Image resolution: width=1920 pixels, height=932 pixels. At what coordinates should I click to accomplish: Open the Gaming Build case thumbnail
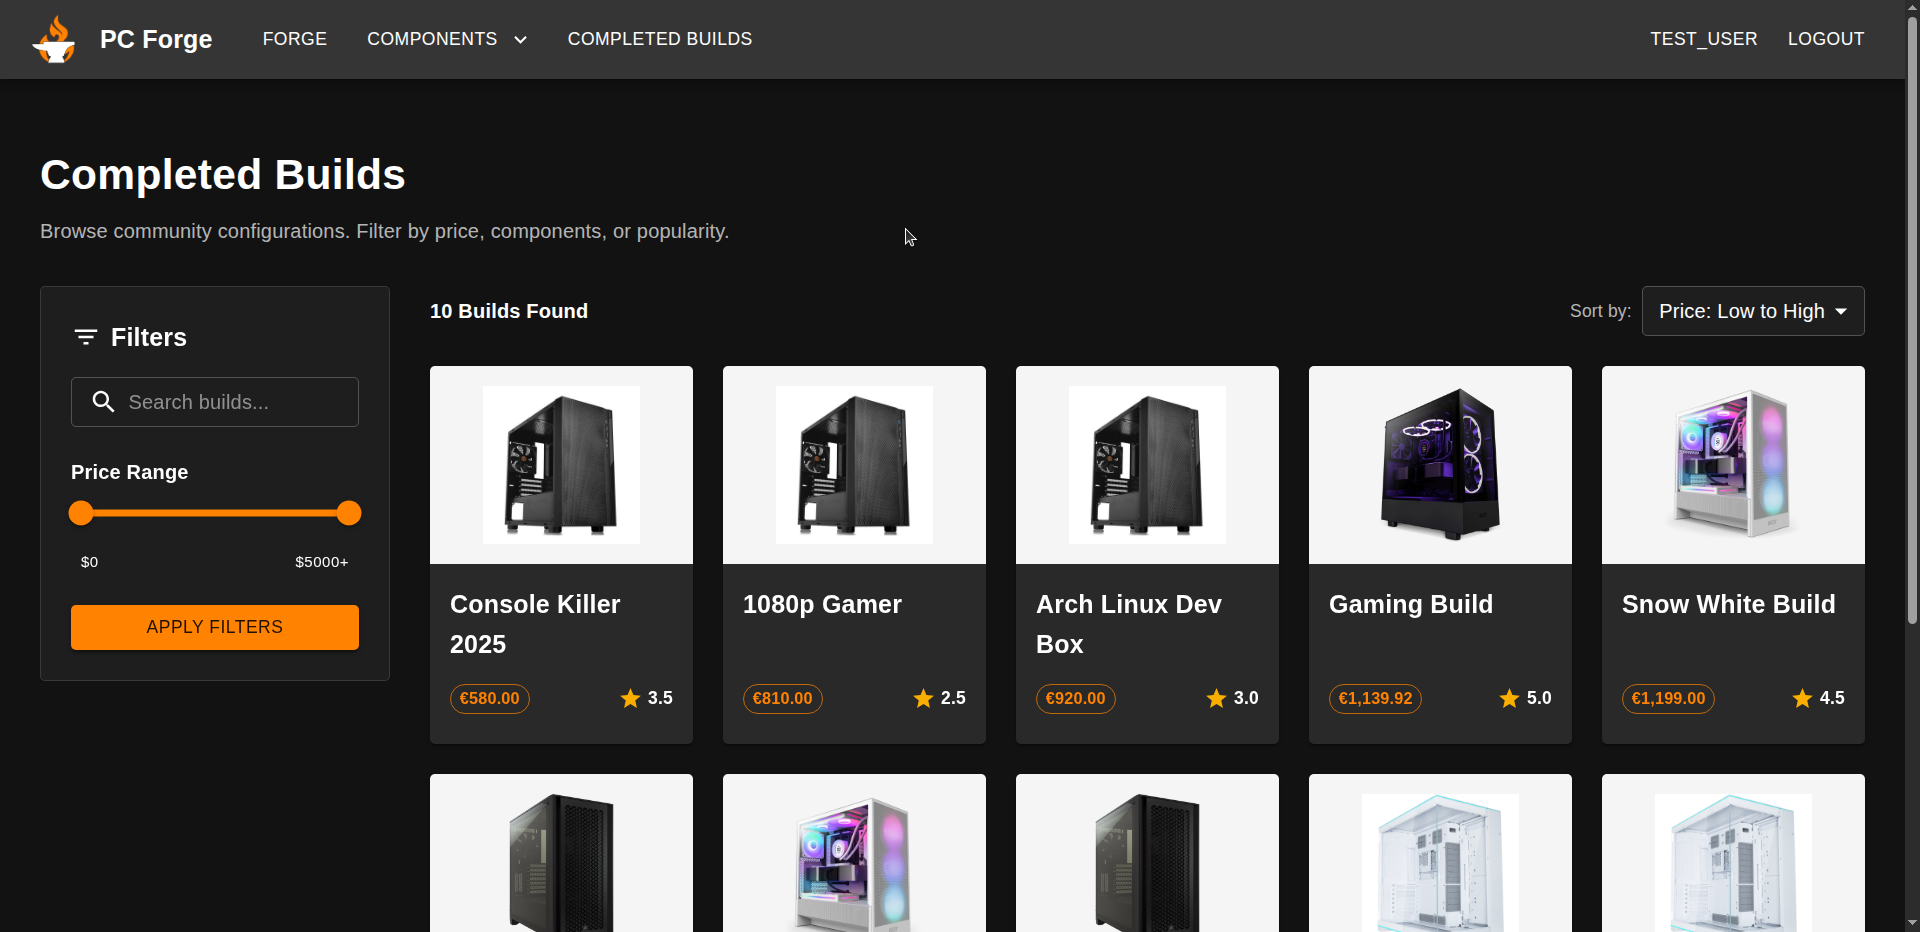[1440, 465]
